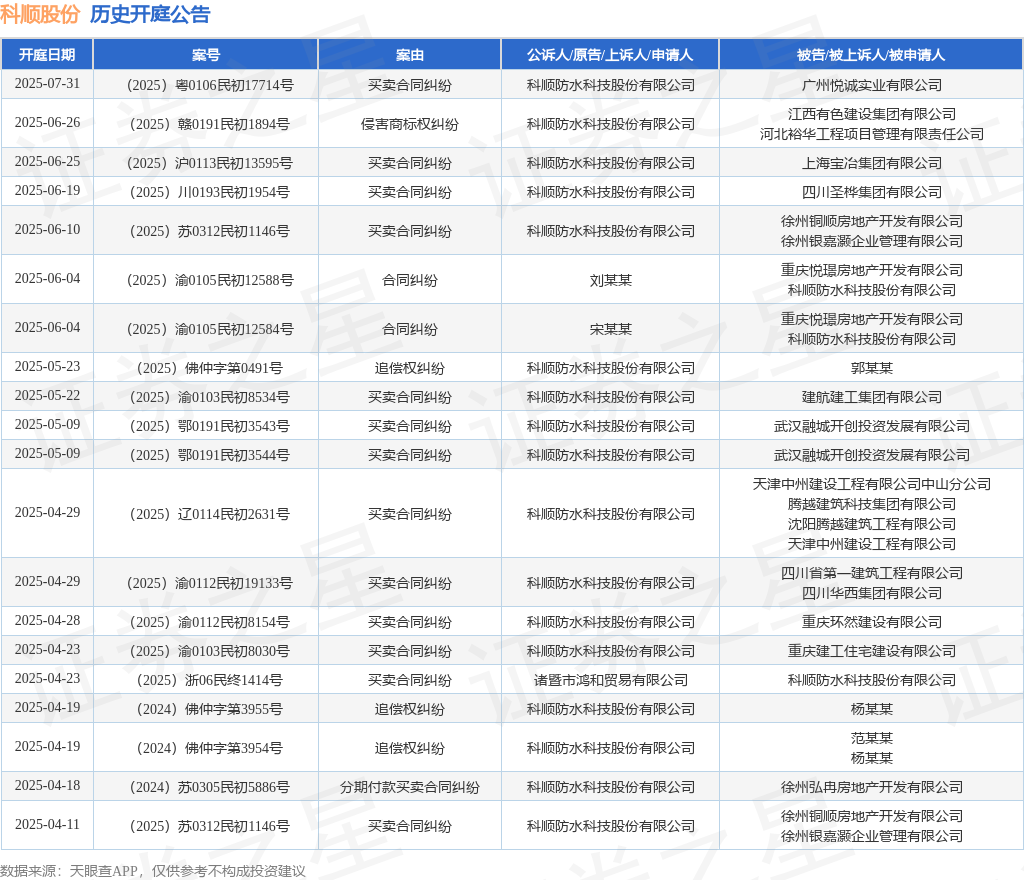Click the date 2025-05-23
The width and height of the screenshot is (1024, 880).
tap(47, 367)
